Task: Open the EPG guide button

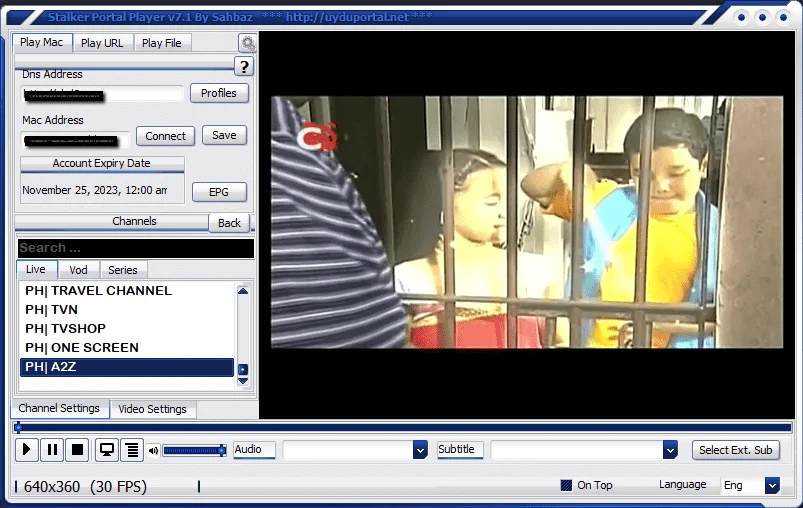Action: 219,192
